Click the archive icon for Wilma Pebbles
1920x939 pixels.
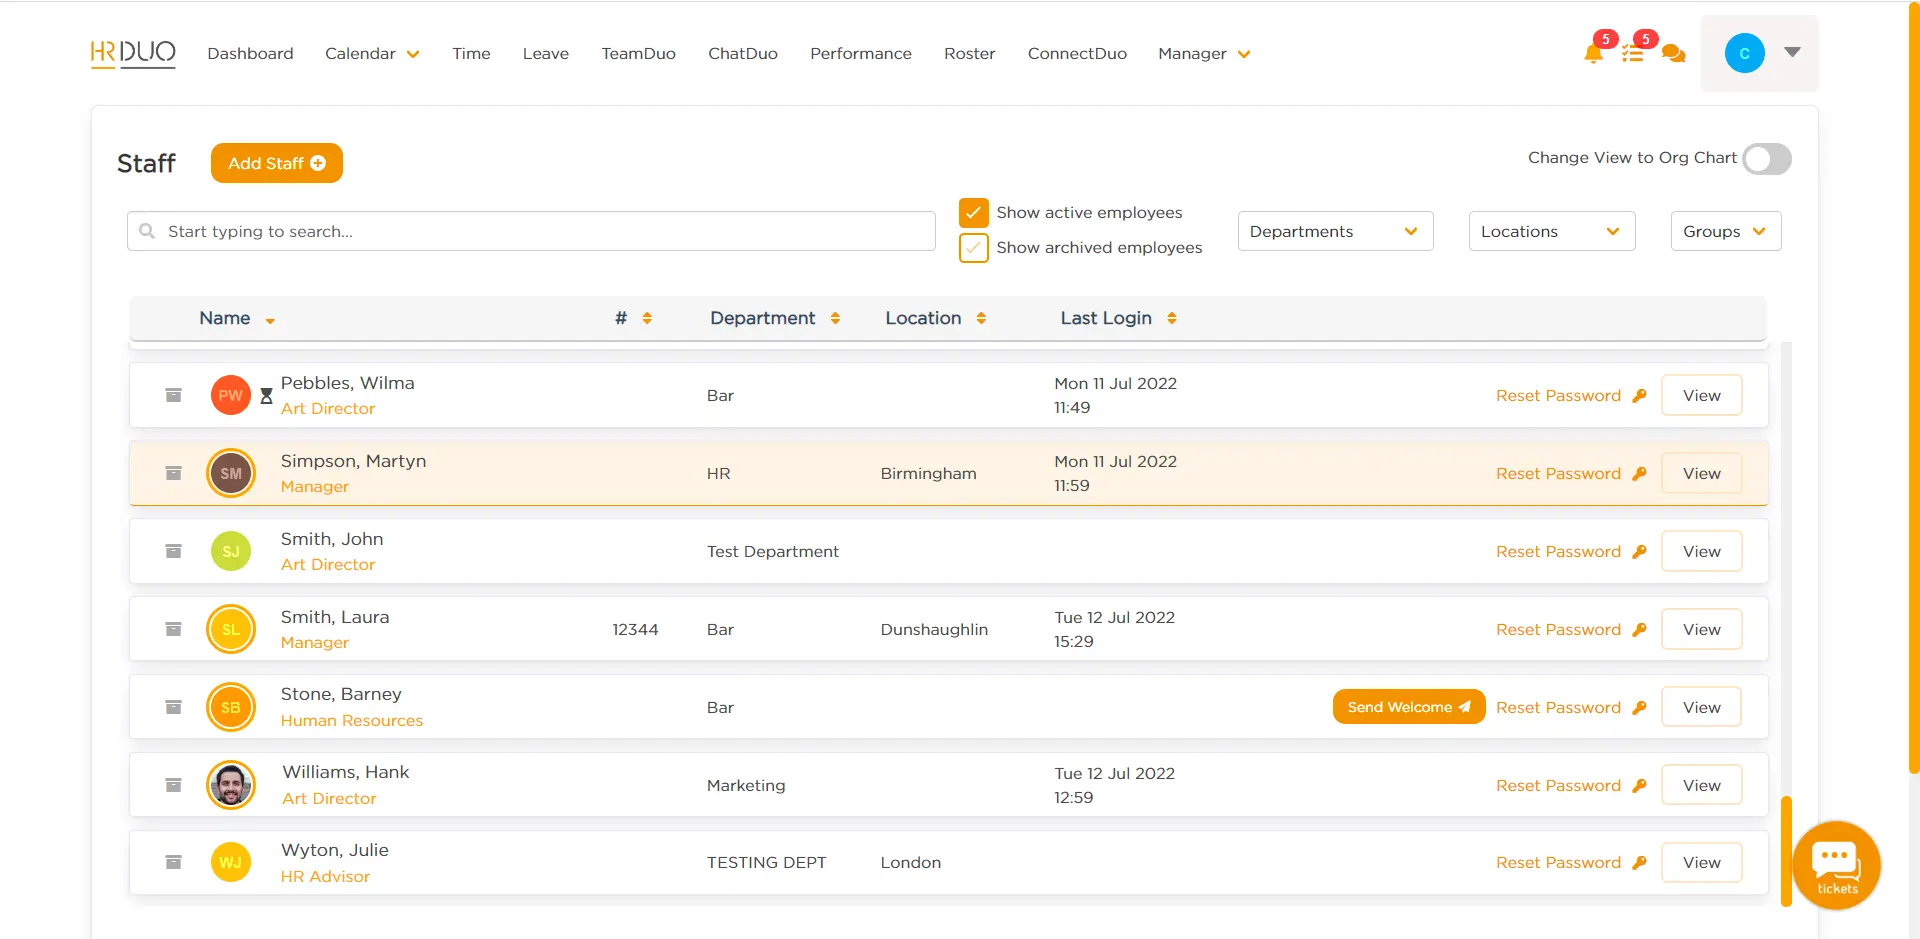point(173,395)
